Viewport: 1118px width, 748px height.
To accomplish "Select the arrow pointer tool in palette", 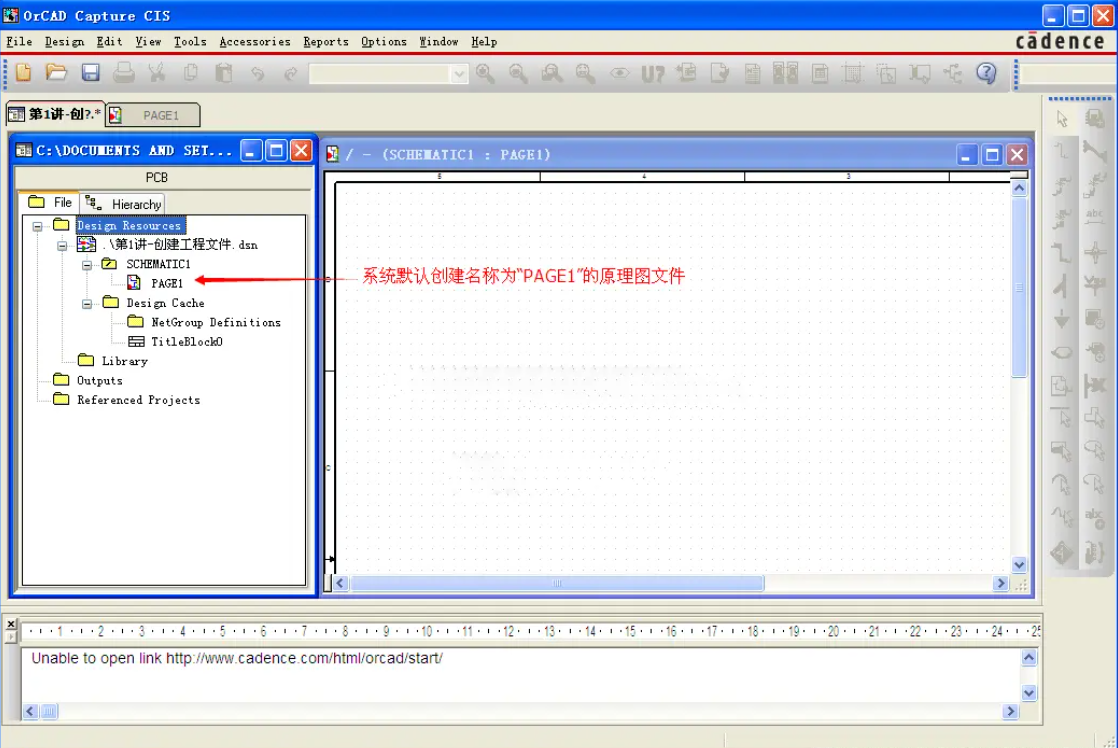I will point(1062,119).
